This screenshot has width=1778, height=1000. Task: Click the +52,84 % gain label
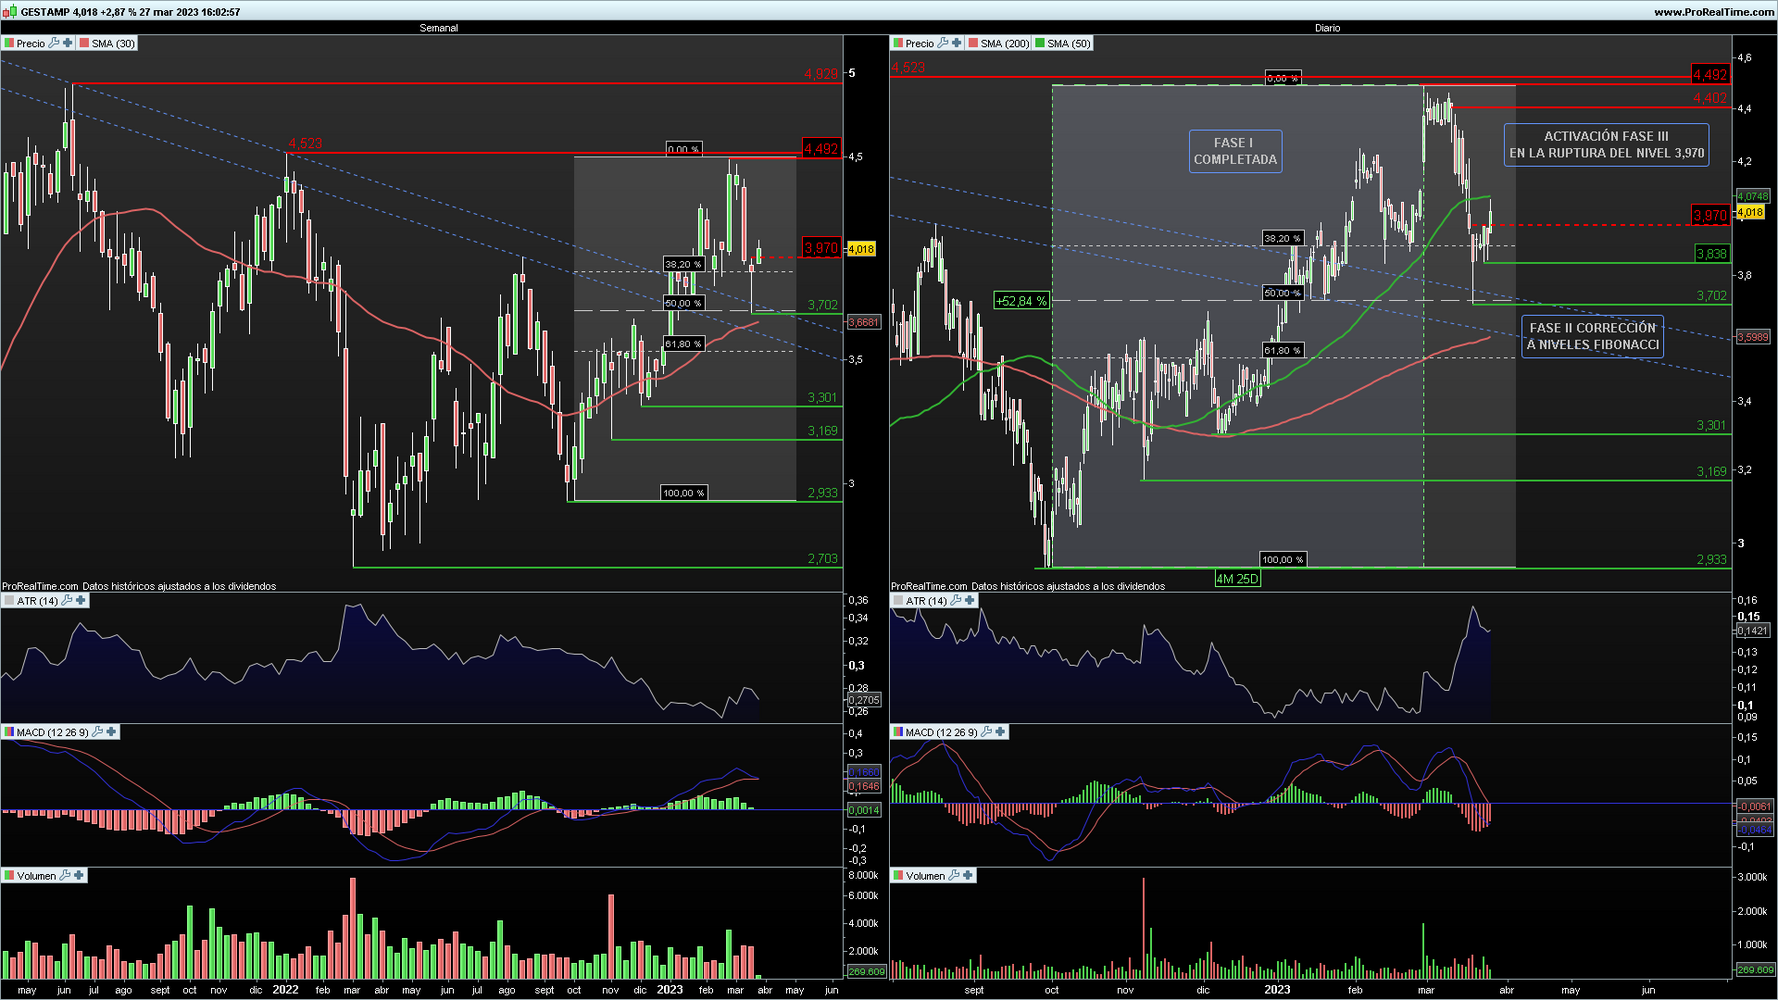(x=1021, y=300)
